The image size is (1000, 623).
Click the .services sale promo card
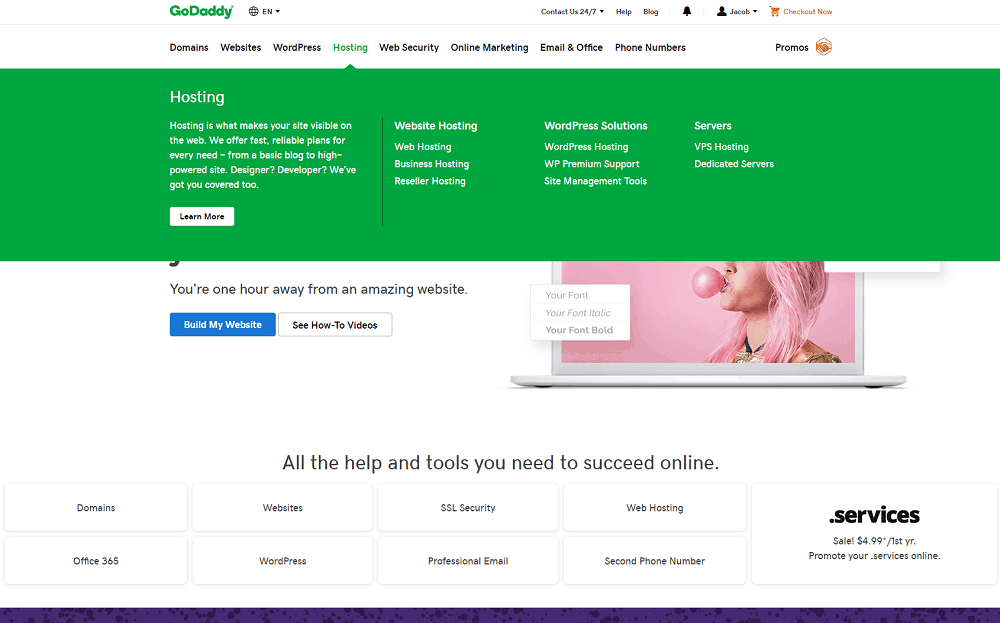pyautogui.click(x=874, y=534)
